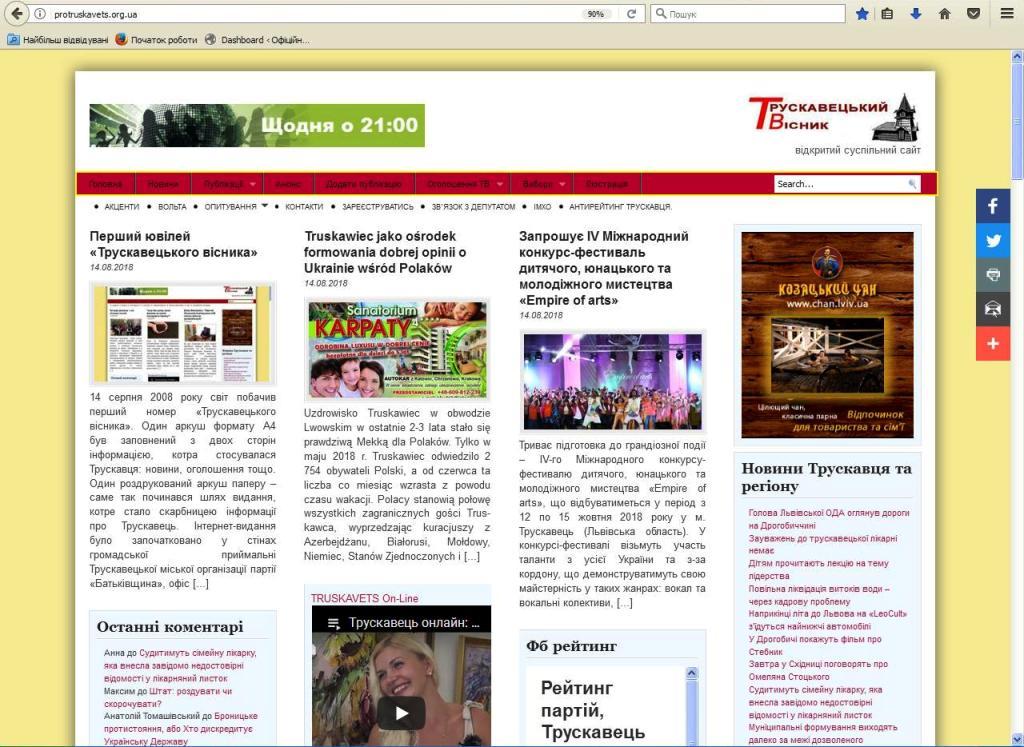This screenshot has width=1024, height=747.
Task: Open article 'Перший ювілей «Трускавецького вісника»'
Action: pyautogui.click(x=173, y=244)
